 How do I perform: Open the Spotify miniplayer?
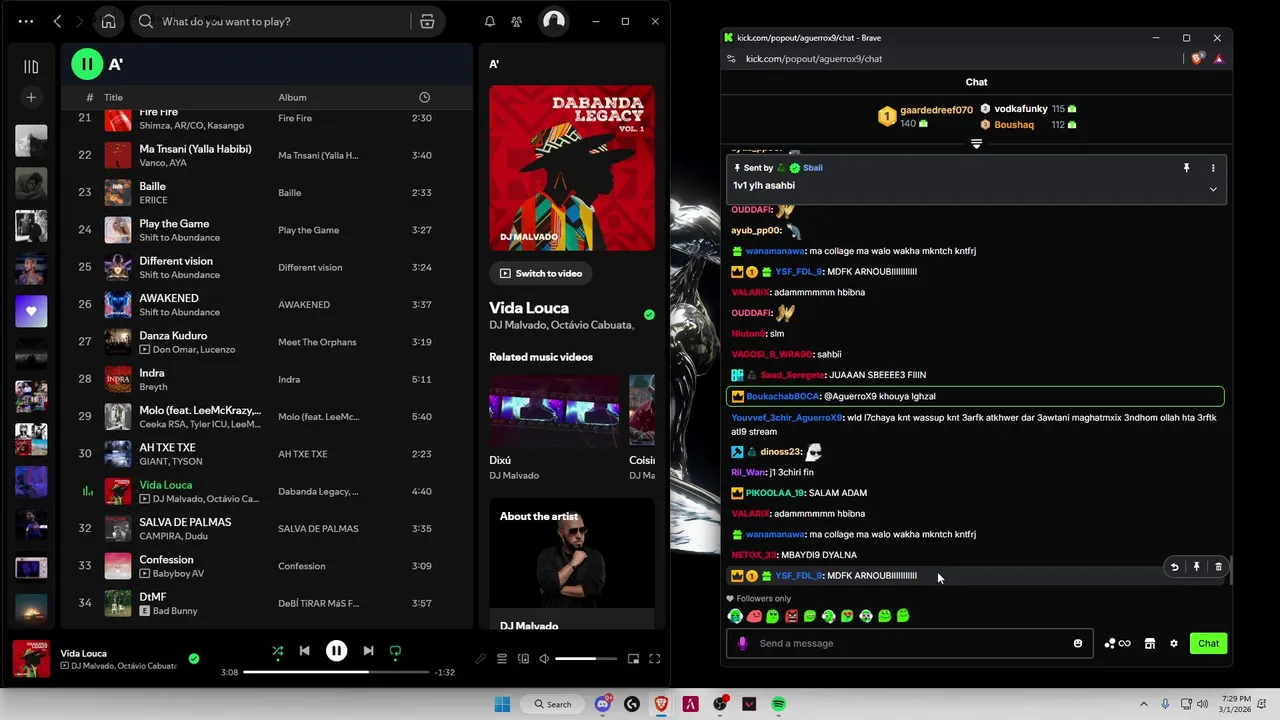point(633,659)
